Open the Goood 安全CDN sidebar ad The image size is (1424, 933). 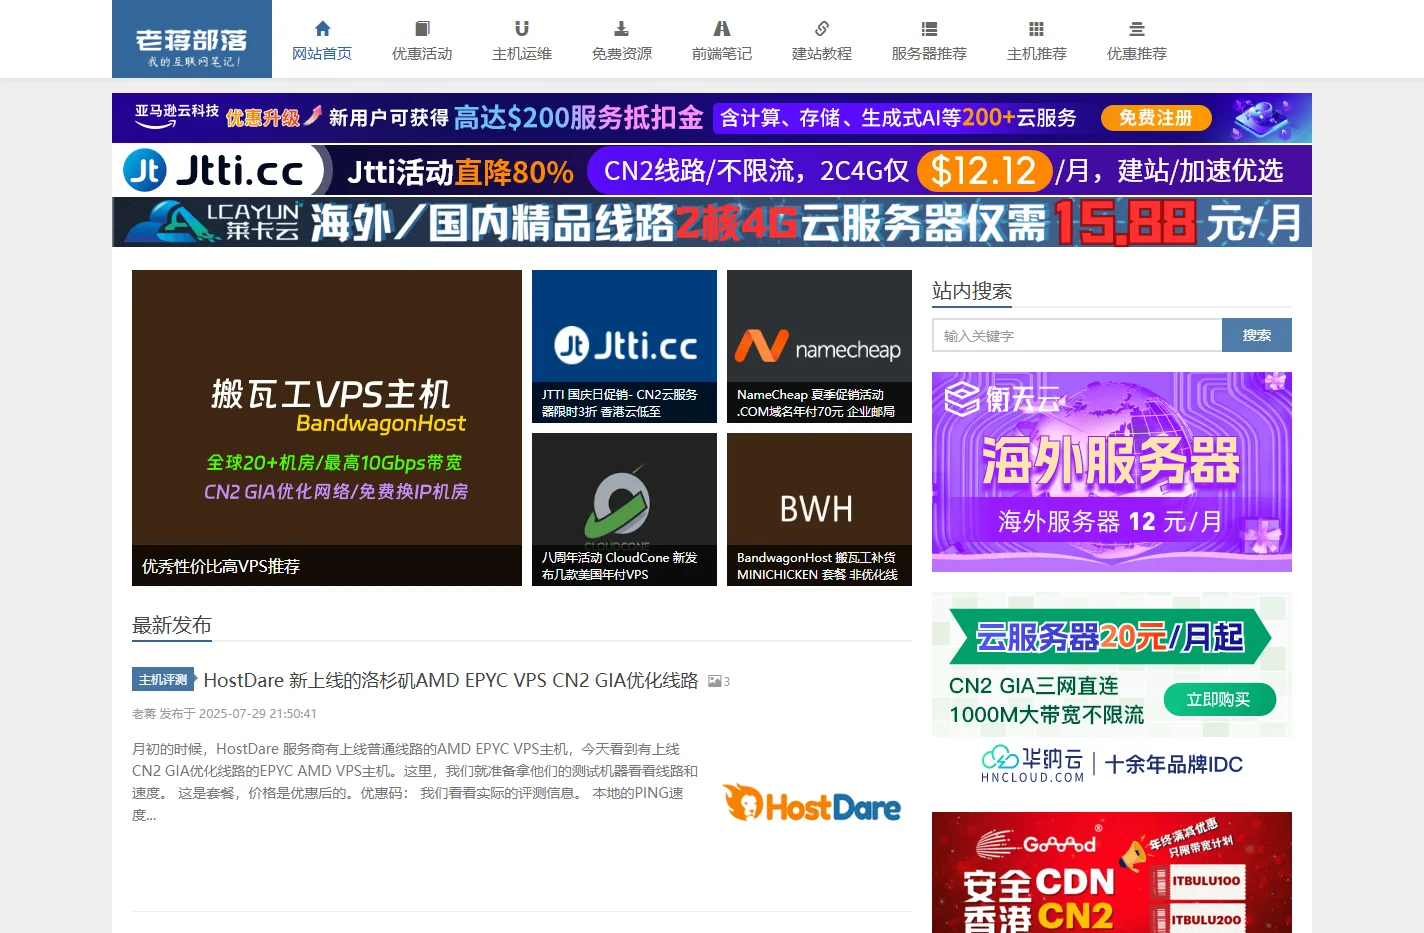click(x=1112, y=872)
